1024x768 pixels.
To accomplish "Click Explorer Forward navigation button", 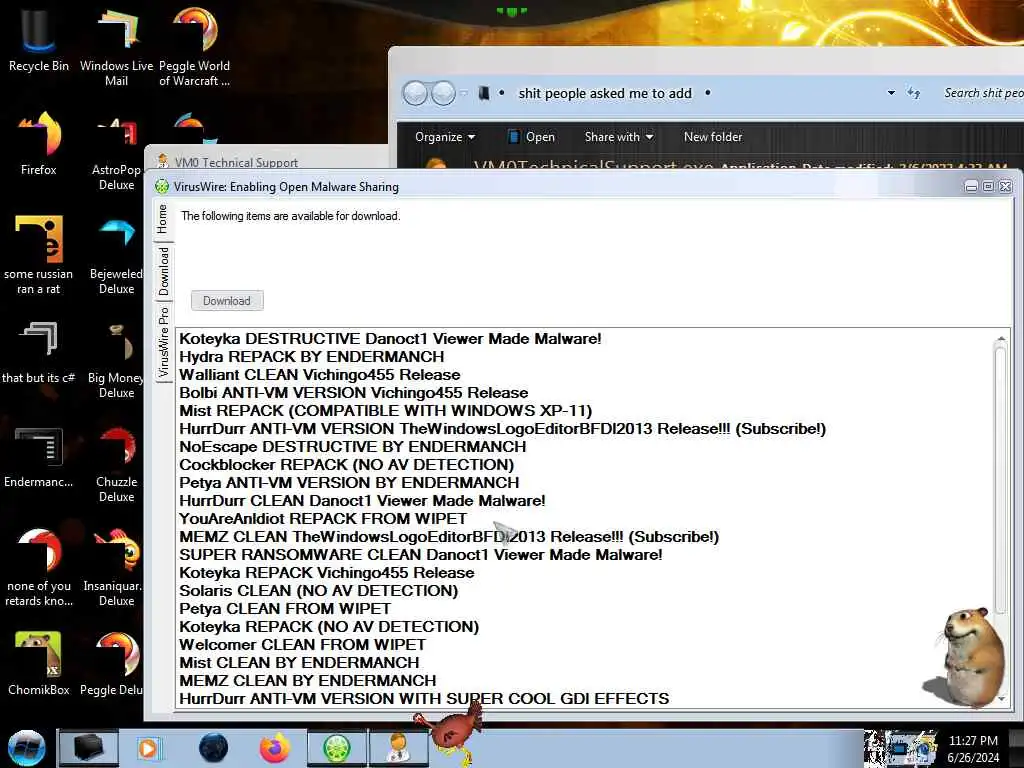I will (443, 93).
